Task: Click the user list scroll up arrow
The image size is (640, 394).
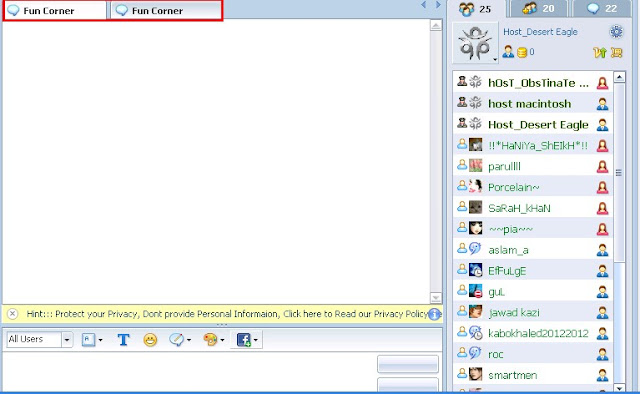Action: coord(619,77)
